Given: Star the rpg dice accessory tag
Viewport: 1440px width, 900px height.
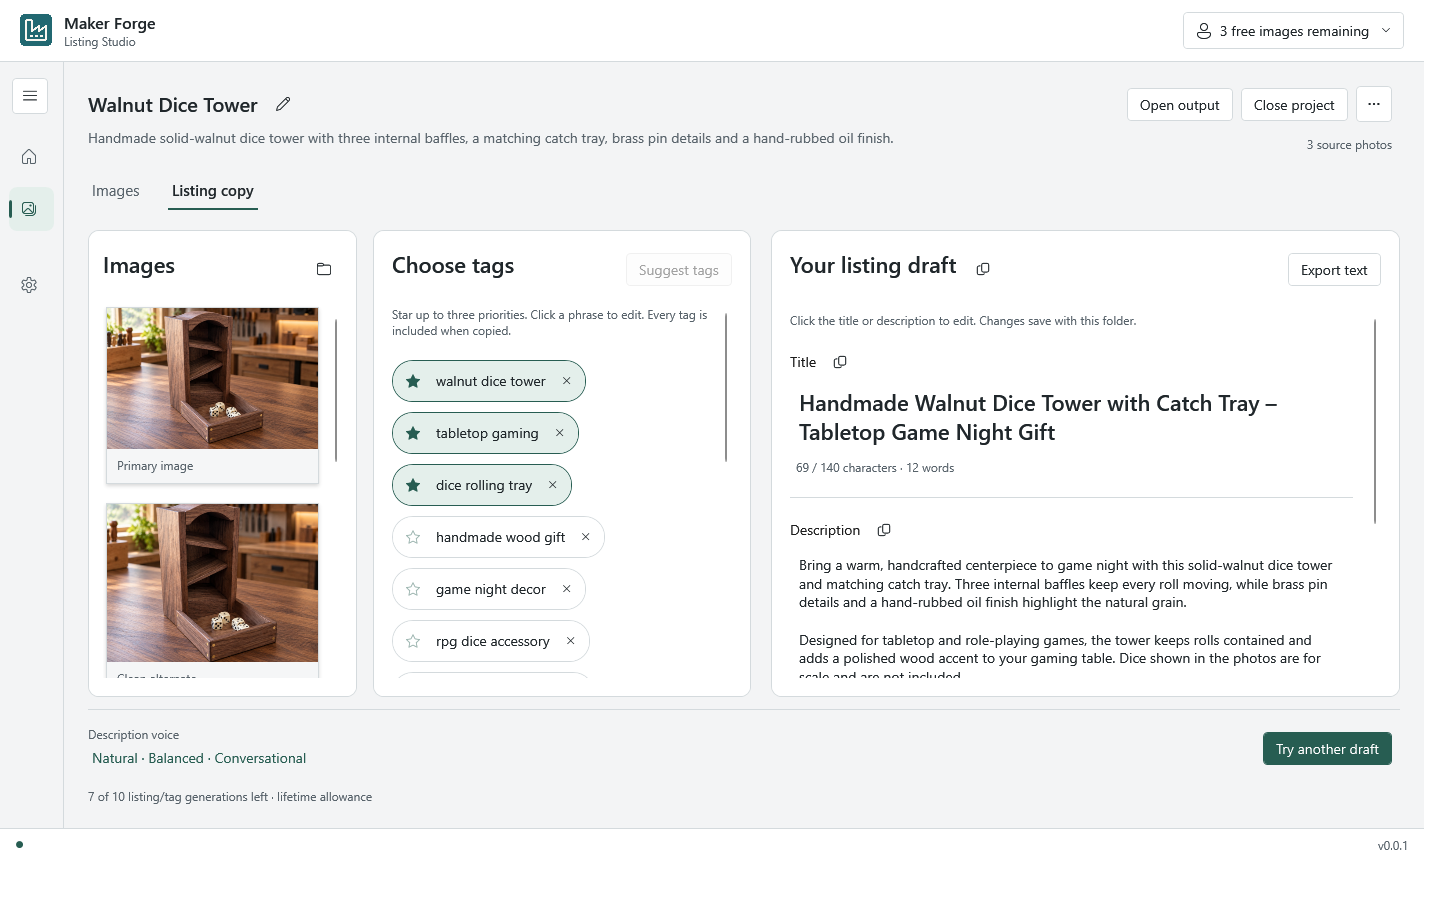Looking at the screenshot, I should [x=413, y=641].
